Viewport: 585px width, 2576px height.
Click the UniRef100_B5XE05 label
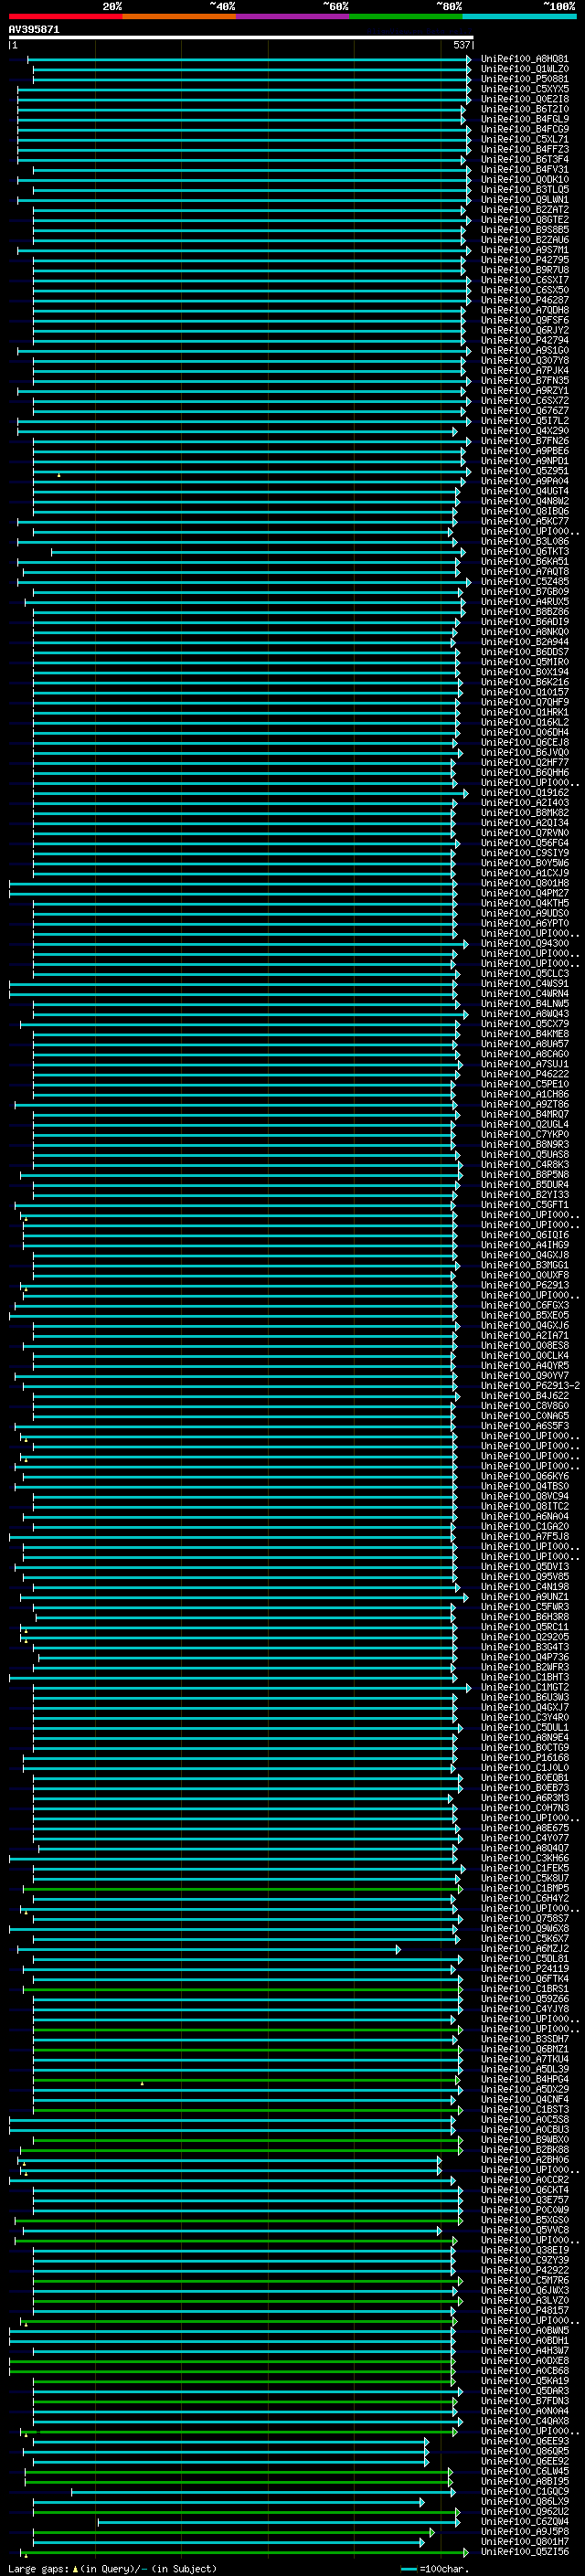coord(525,1316)
